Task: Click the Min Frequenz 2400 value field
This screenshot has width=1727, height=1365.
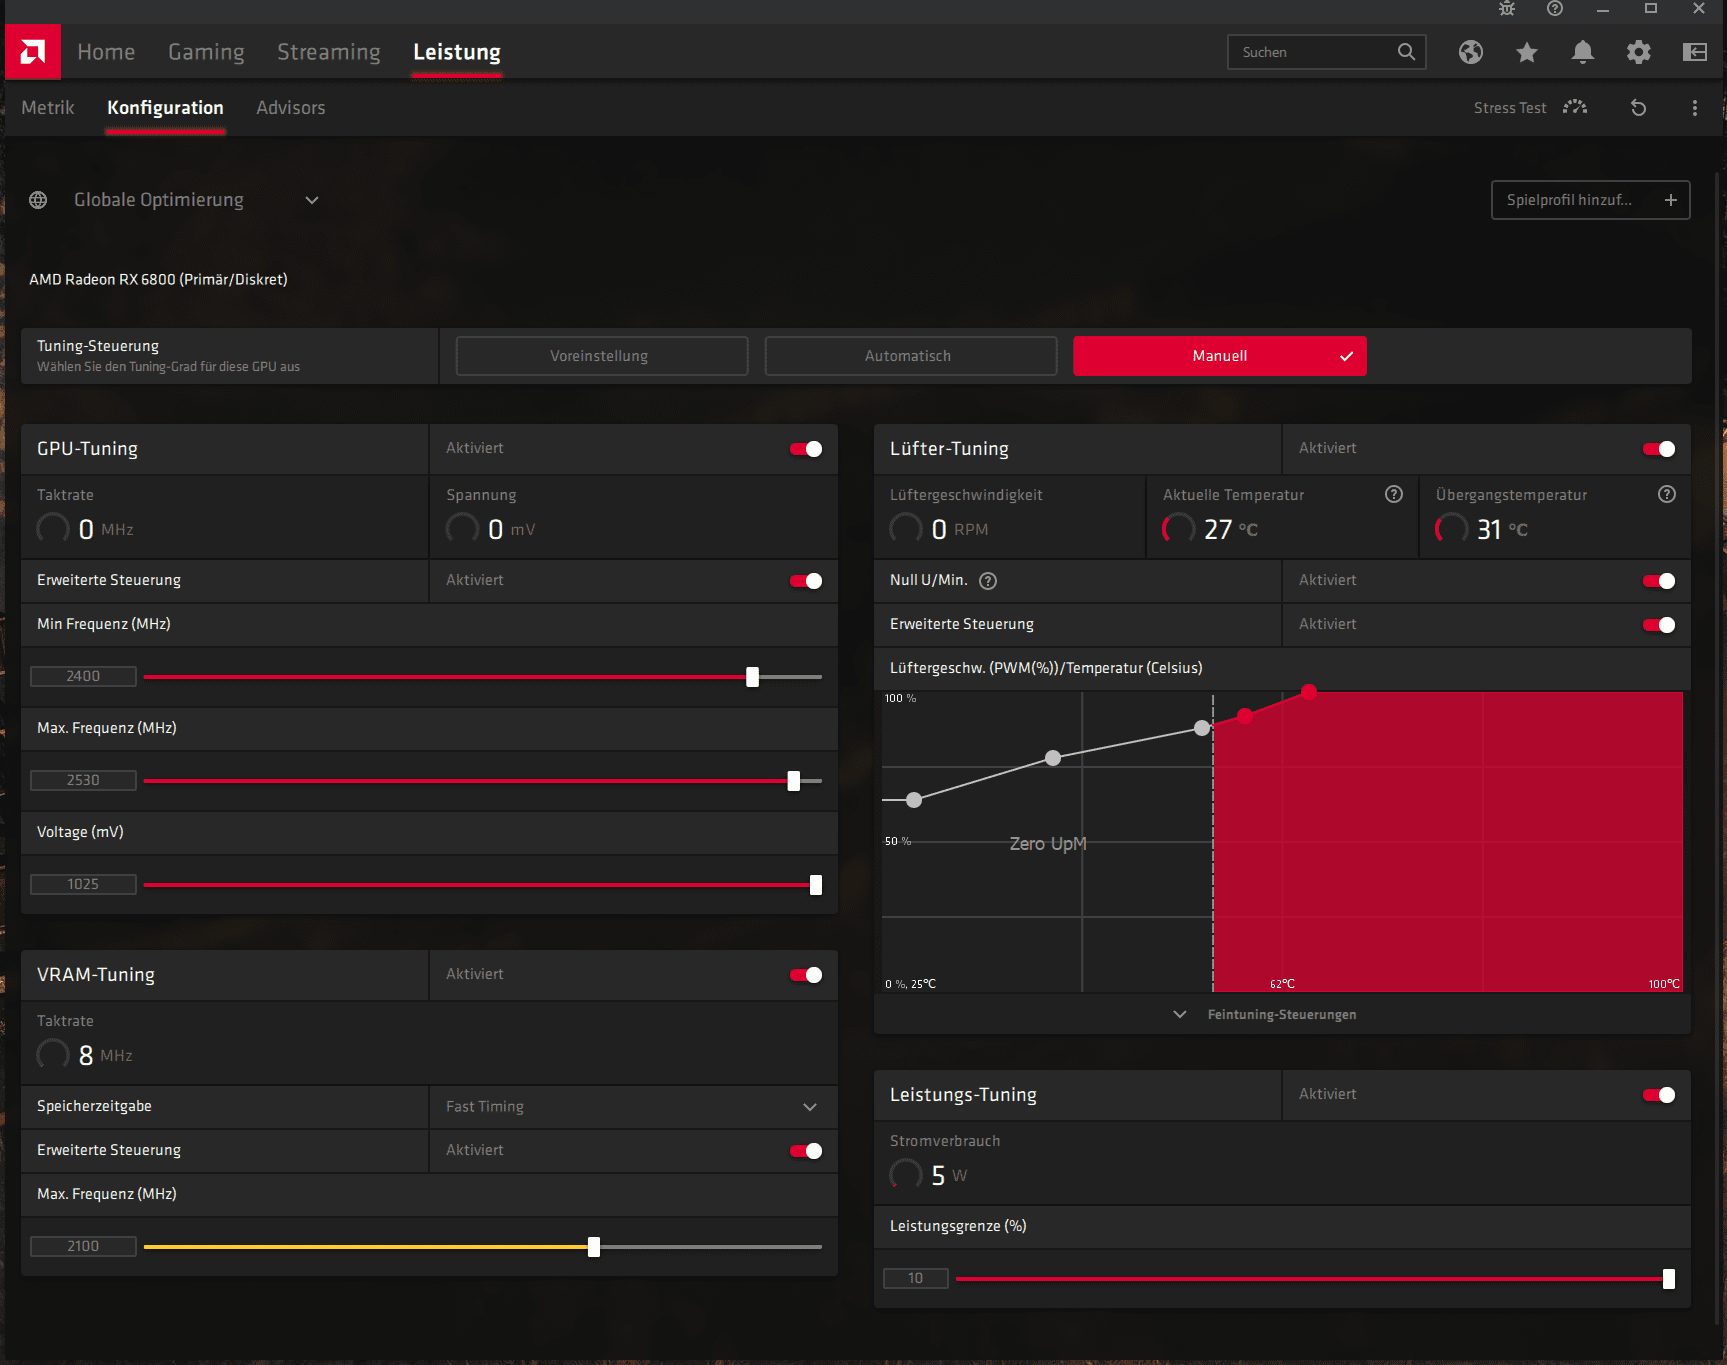Action: click(83, 677)
